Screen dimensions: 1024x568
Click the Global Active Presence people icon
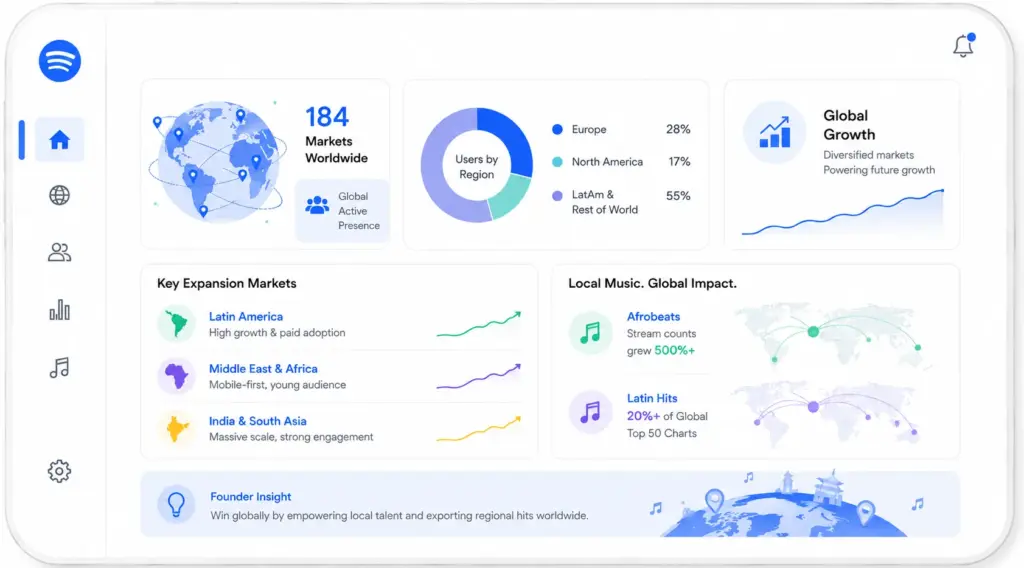(317, 206)
